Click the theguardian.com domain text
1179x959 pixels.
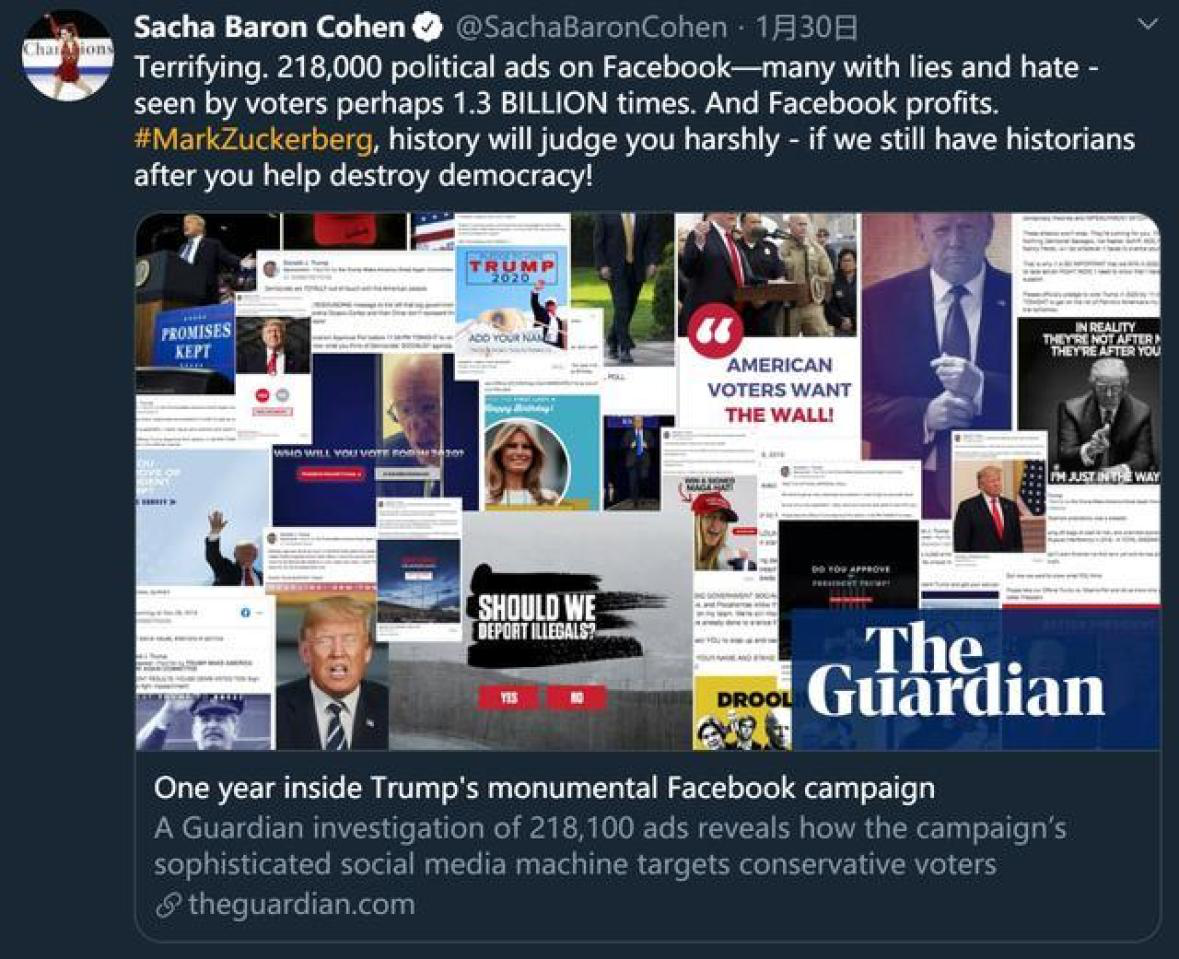coord(302,904)
